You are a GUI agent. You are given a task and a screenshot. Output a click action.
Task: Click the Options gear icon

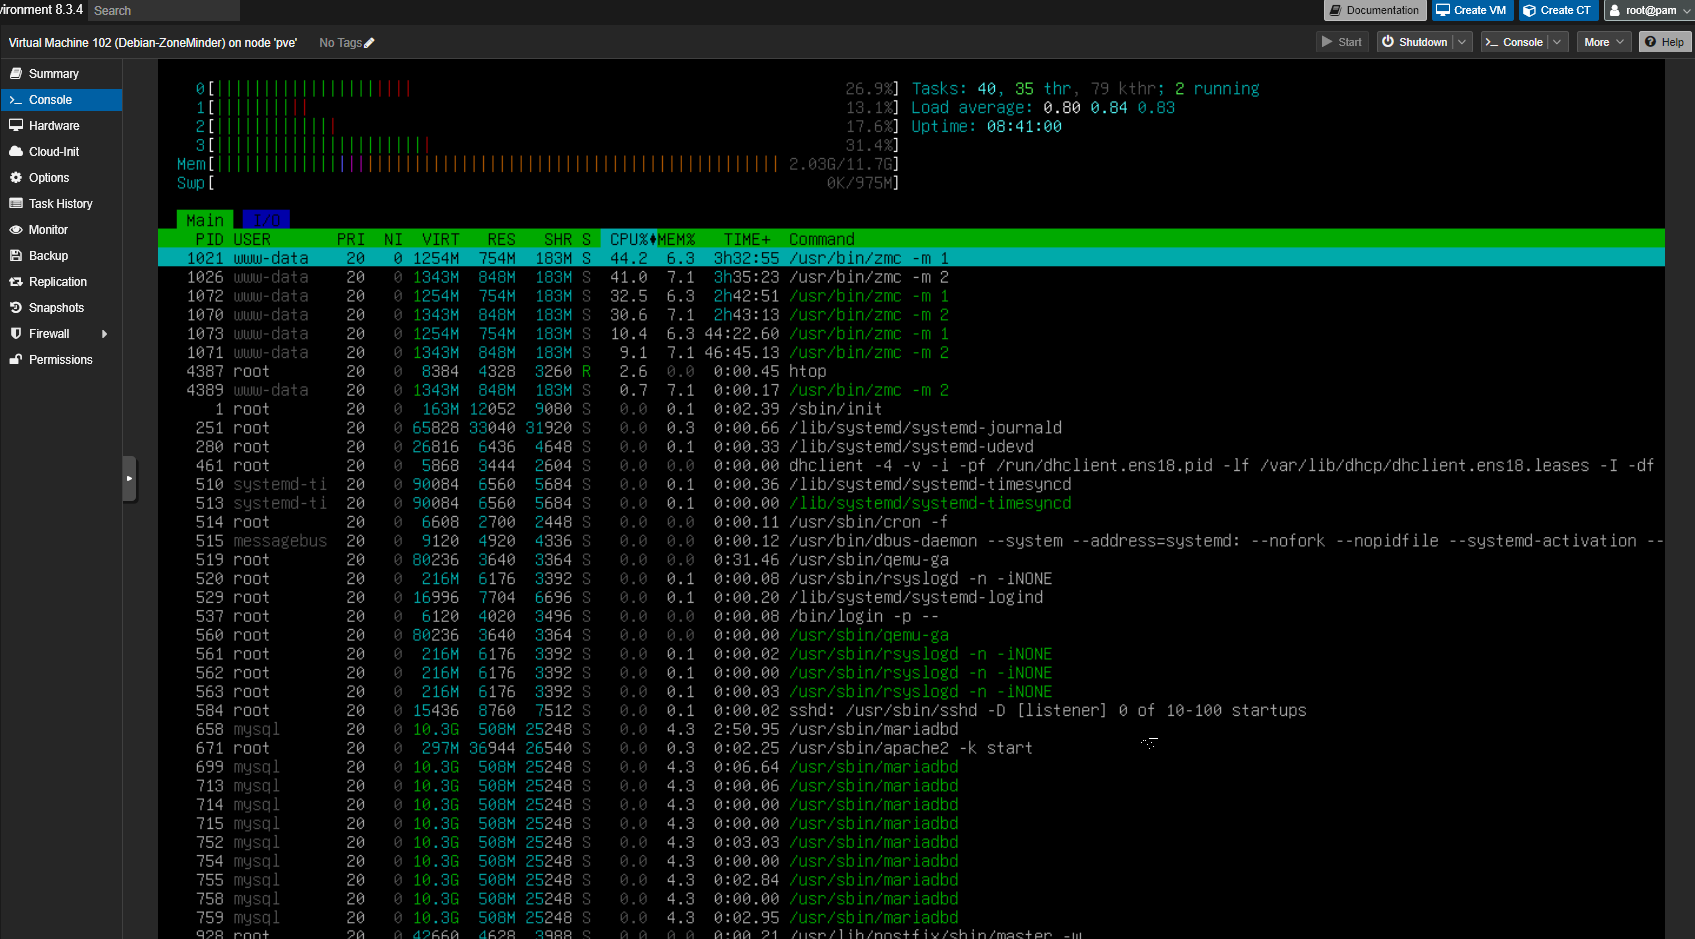16,178
